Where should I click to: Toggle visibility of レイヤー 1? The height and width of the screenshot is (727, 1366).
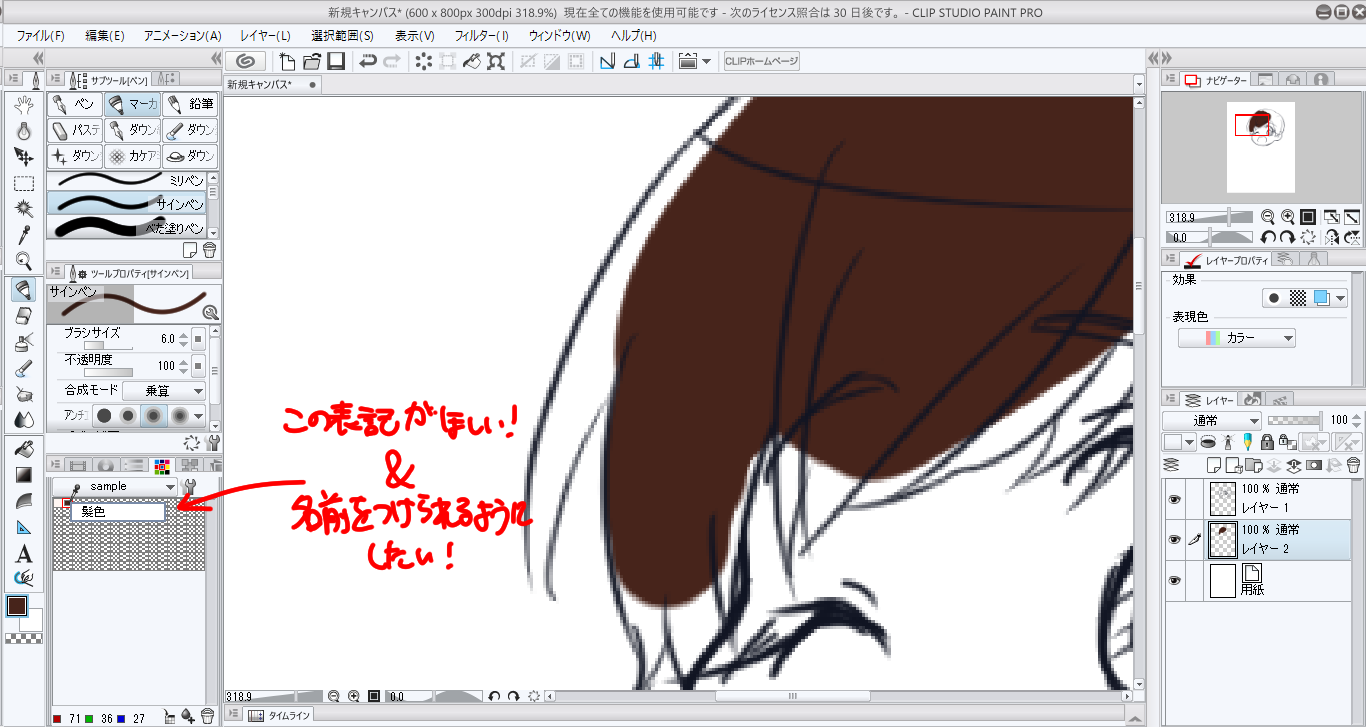(1175, 497)
